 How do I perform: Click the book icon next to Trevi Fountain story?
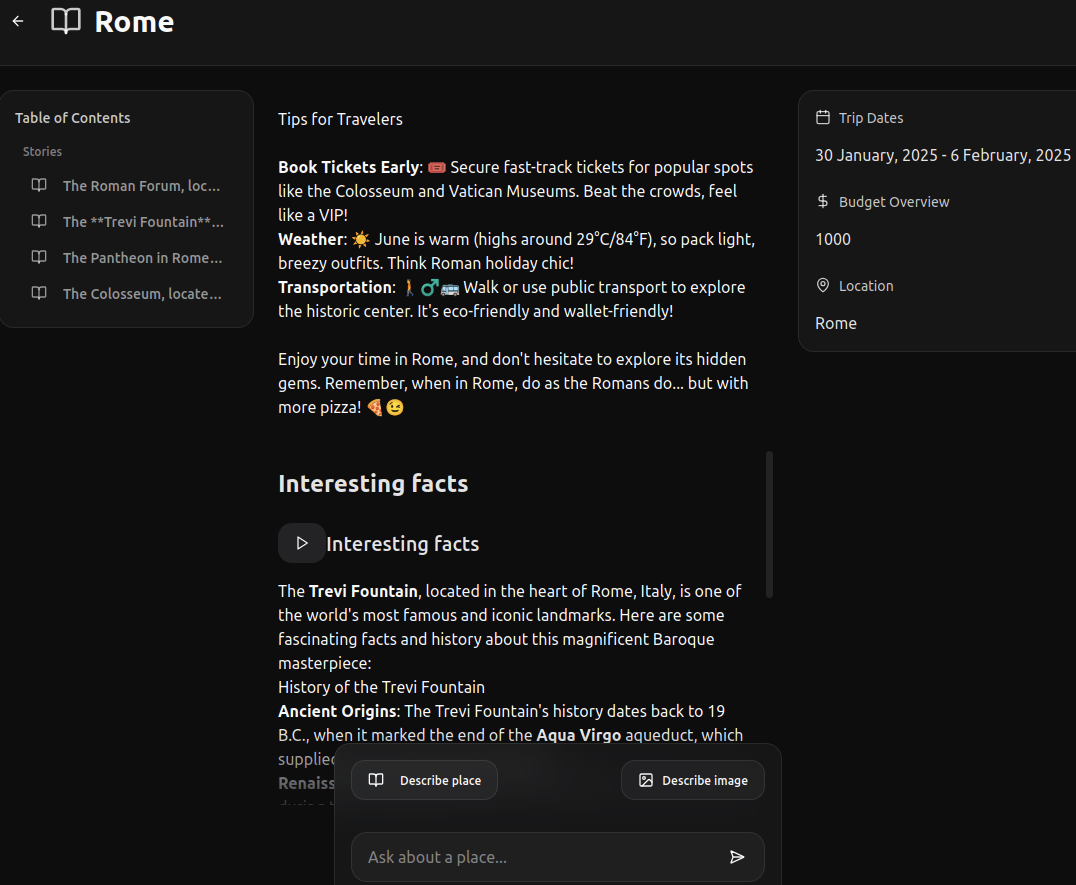[x=39, y=221]
